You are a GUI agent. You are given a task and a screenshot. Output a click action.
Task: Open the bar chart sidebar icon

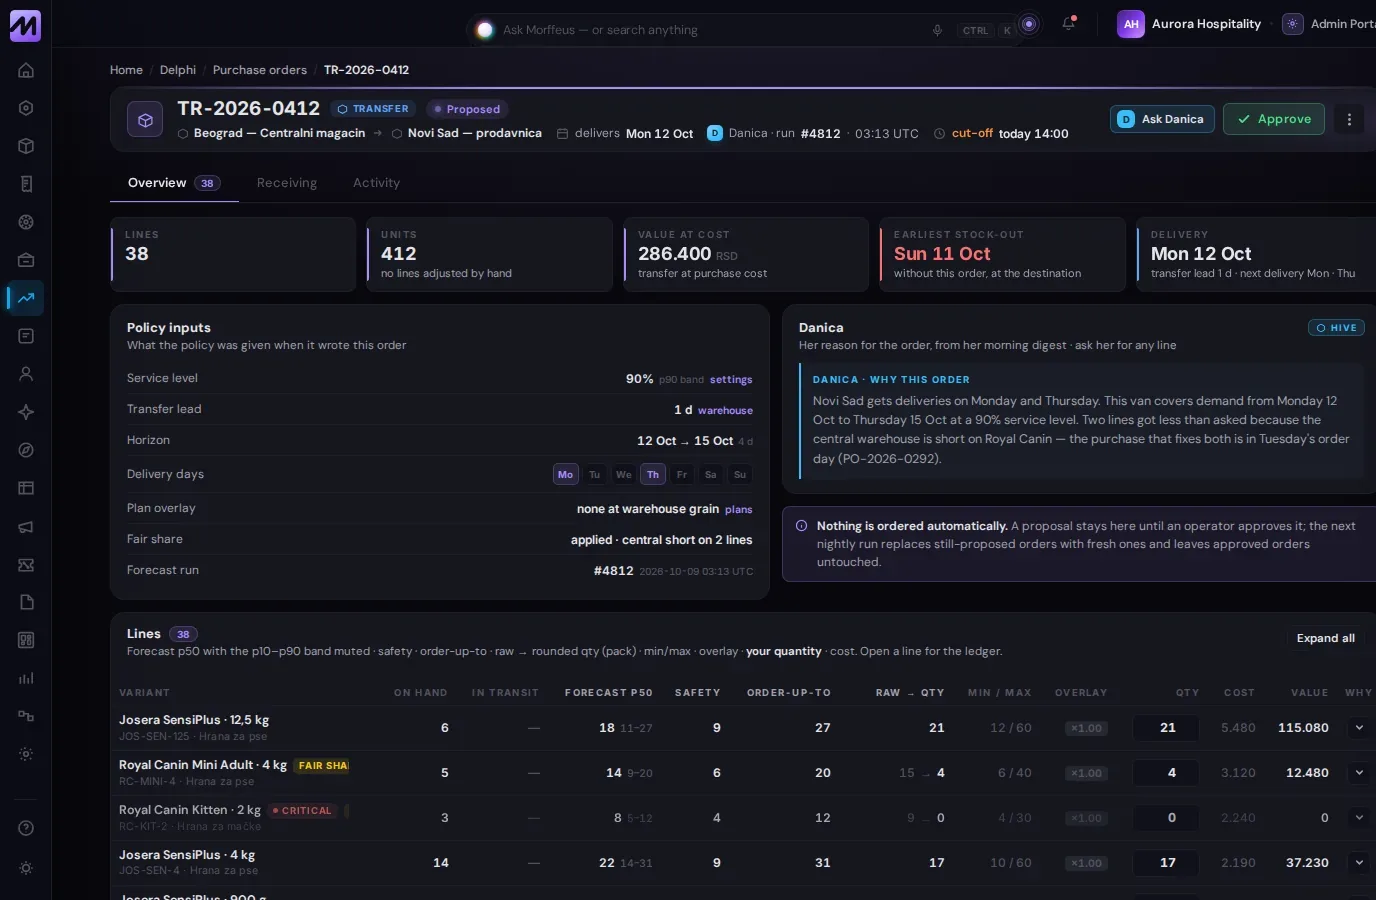(26, 678)
